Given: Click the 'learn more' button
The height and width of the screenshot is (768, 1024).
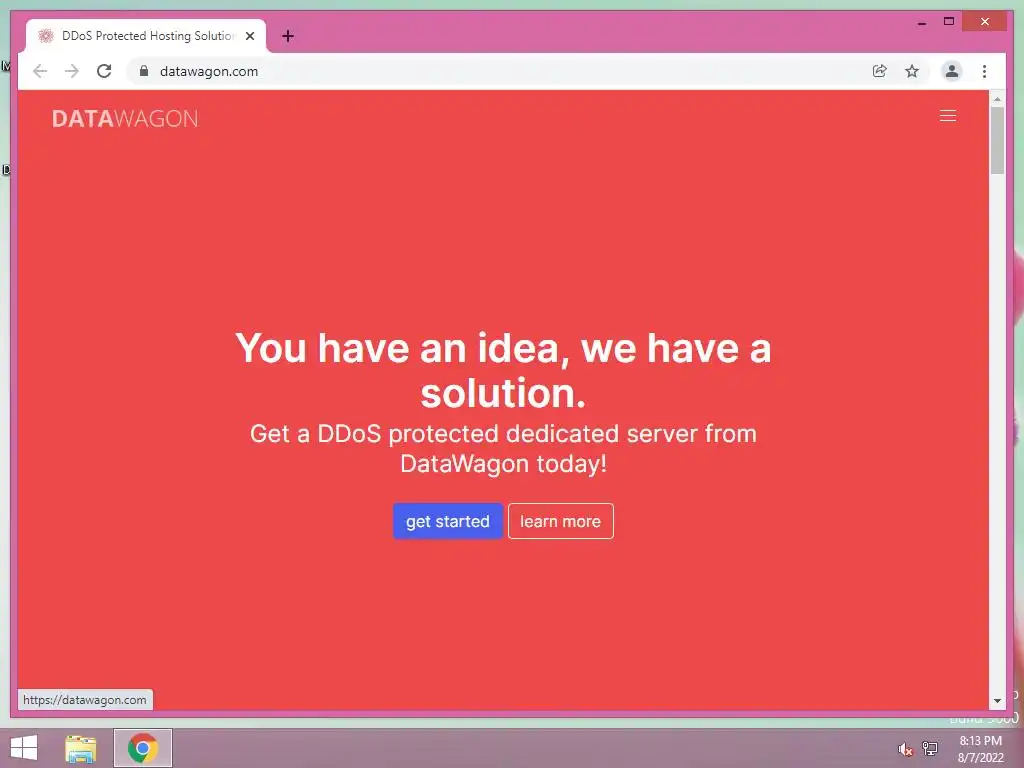Looking at the screenshot, I should (560, 521).
